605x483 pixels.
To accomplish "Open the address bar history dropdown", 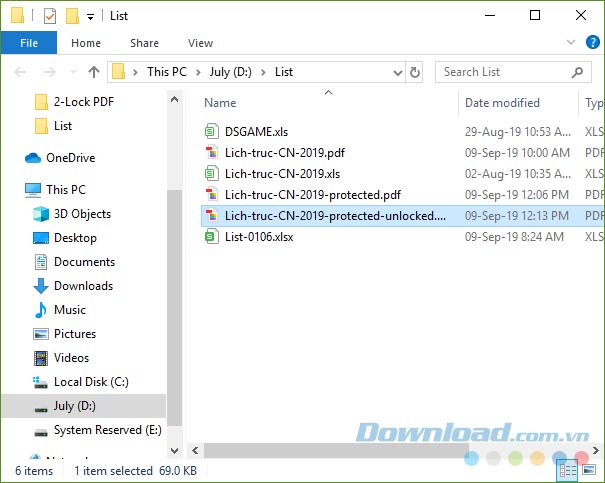I will 397,72.
